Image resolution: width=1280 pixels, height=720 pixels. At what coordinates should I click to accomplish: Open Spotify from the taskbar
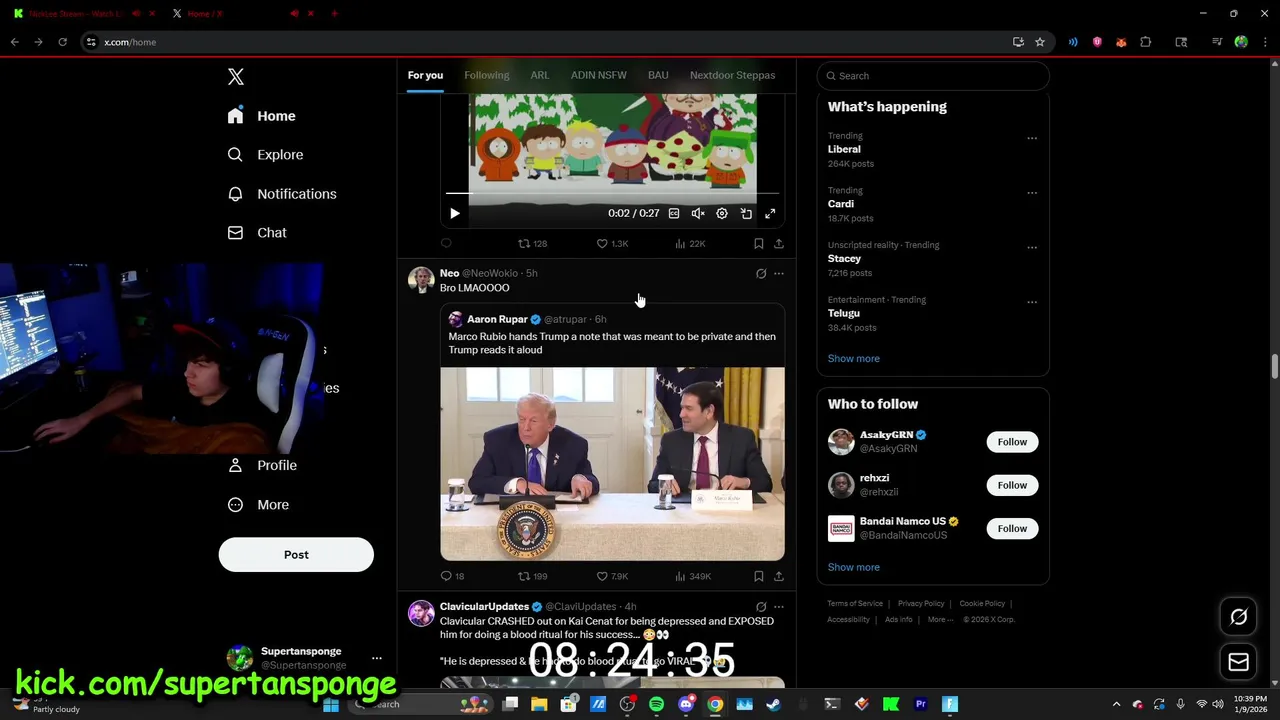click(656, 704)
